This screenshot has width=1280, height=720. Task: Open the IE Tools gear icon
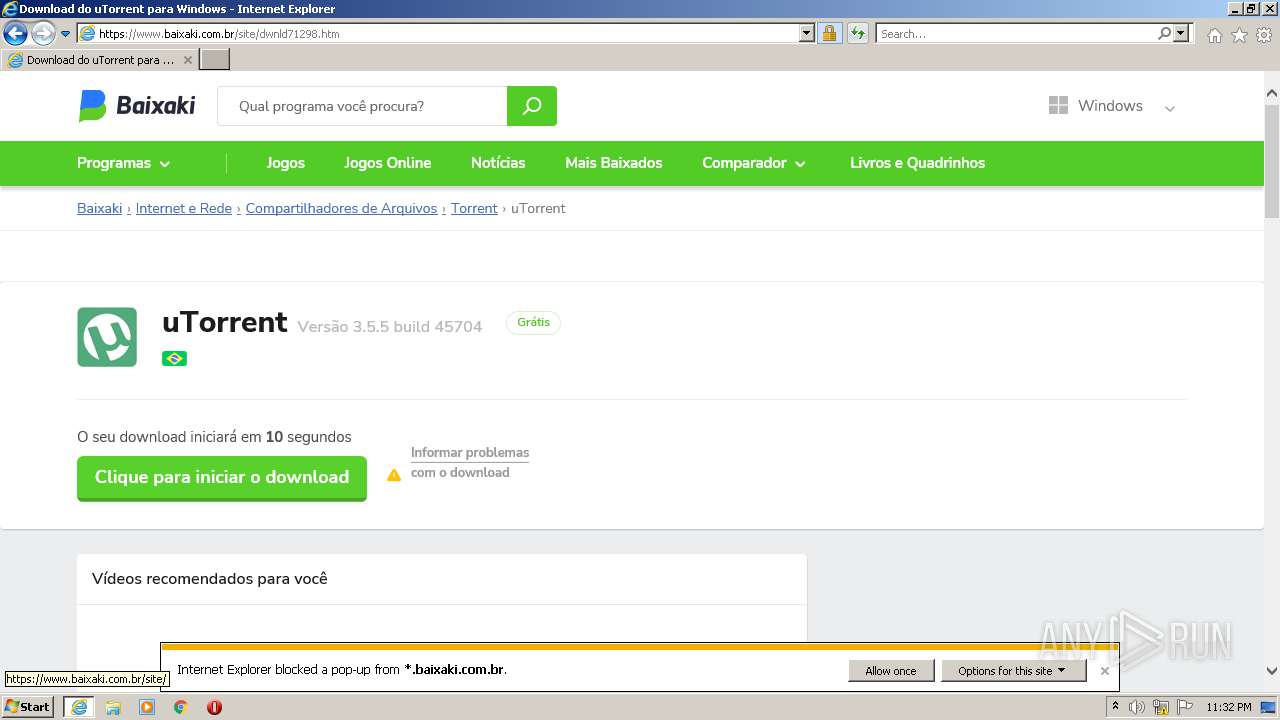1264,35
